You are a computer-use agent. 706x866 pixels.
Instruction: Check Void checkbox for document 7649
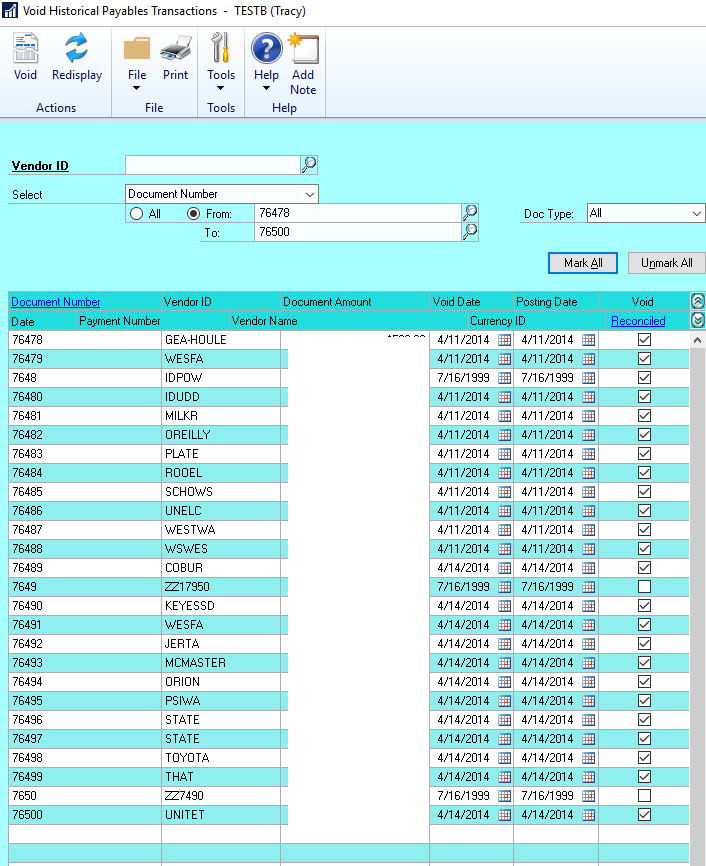pos(644,587)
